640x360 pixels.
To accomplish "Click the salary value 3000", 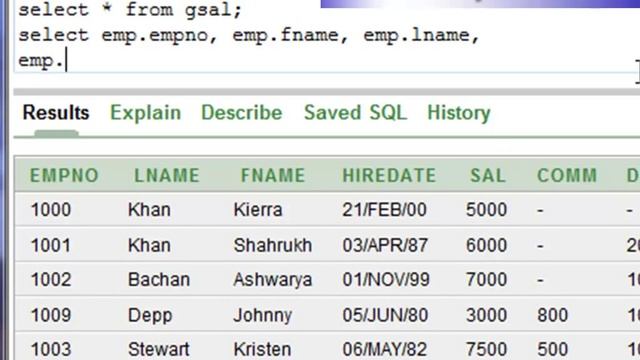I will click(487, 315).
